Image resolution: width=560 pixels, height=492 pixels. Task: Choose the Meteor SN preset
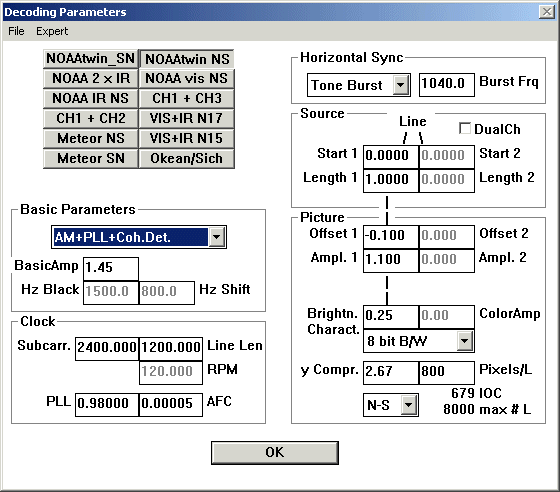(x=91, y=159)
